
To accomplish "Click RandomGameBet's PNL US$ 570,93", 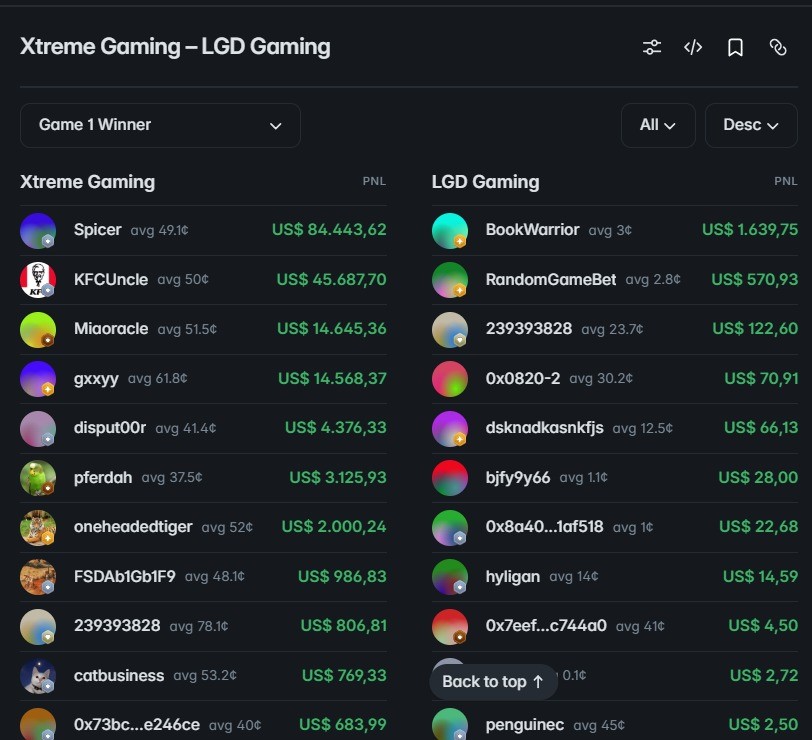I will [755, 280].
